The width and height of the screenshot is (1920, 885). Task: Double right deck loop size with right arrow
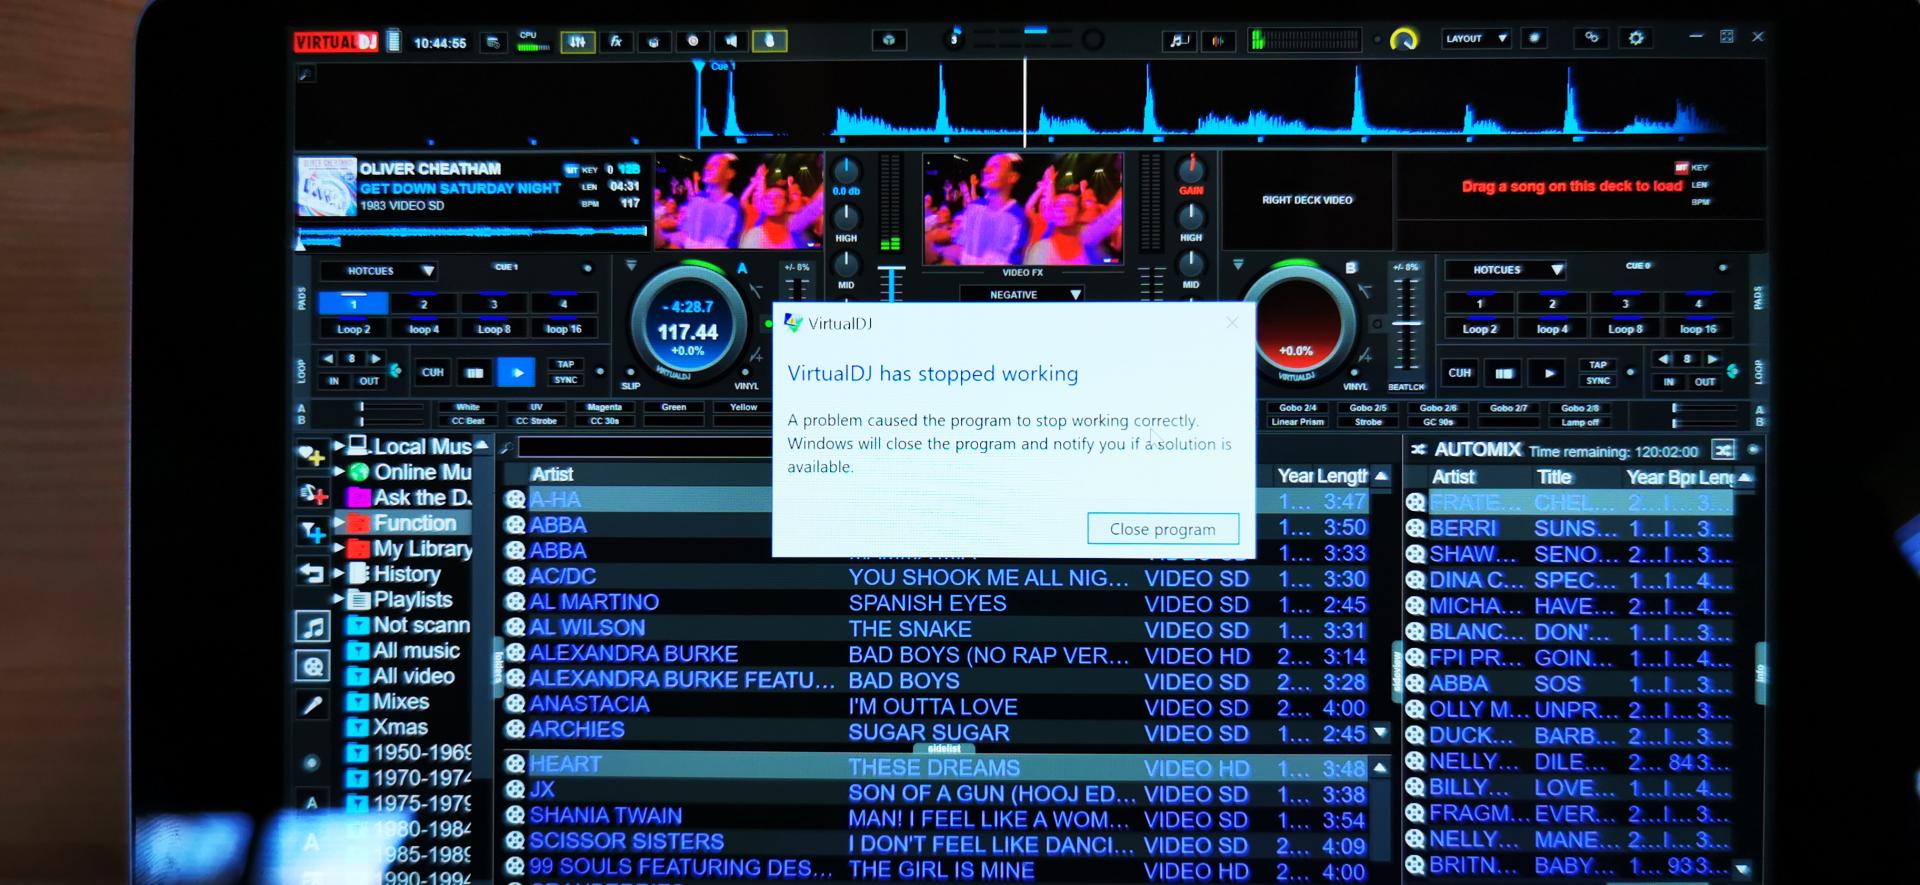point(1713,358)
